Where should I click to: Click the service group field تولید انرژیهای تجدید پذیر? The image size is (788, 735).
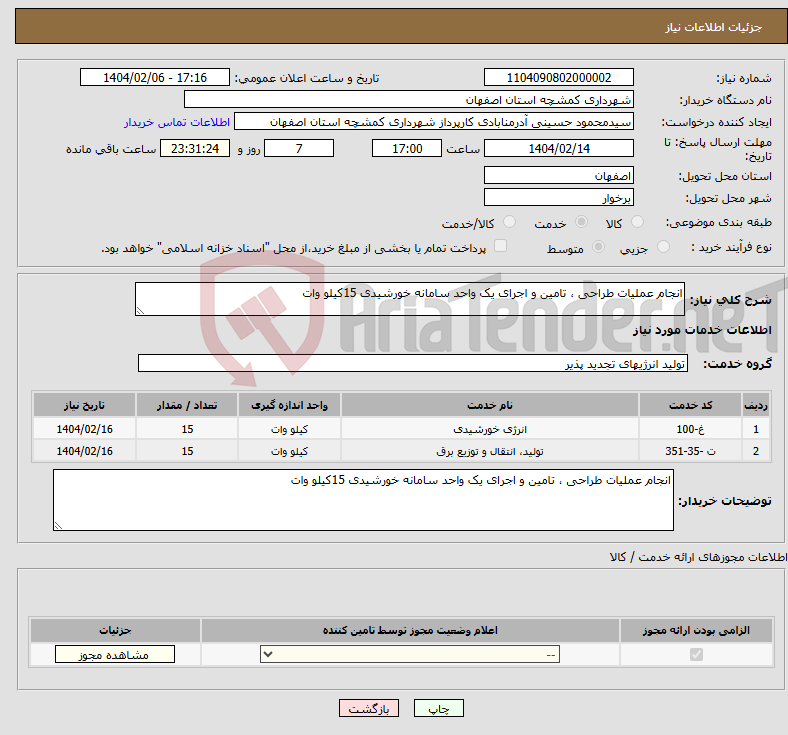click(x=412, y=364)
